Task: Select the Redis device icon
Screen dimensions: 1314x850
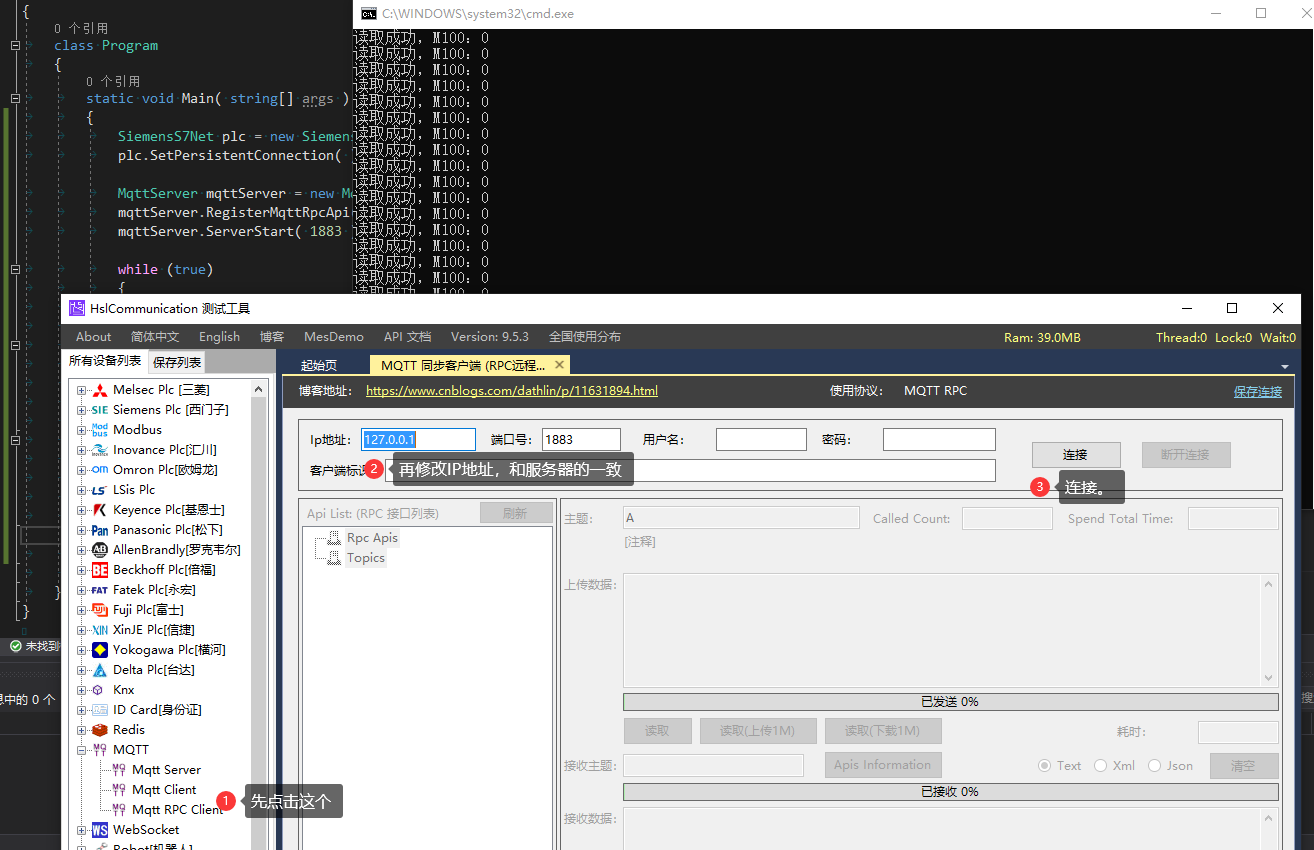Action: tap(99, 729)
